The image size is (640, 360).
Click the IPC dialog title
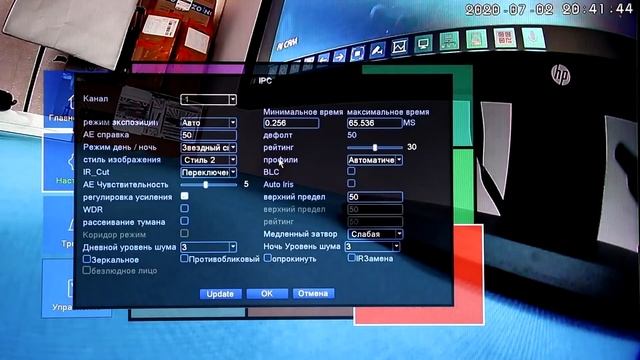pos(265,81)
